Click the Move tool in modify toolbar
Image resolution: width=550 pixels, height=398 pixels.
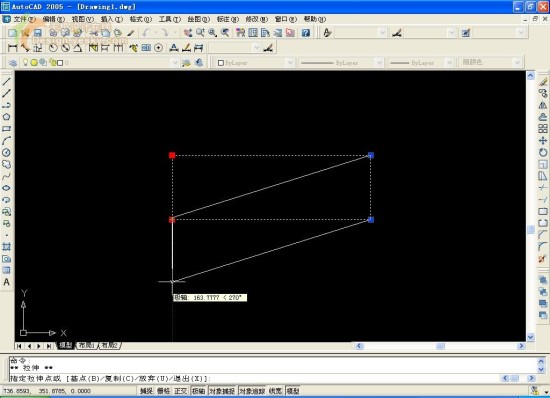pos(543,141)
